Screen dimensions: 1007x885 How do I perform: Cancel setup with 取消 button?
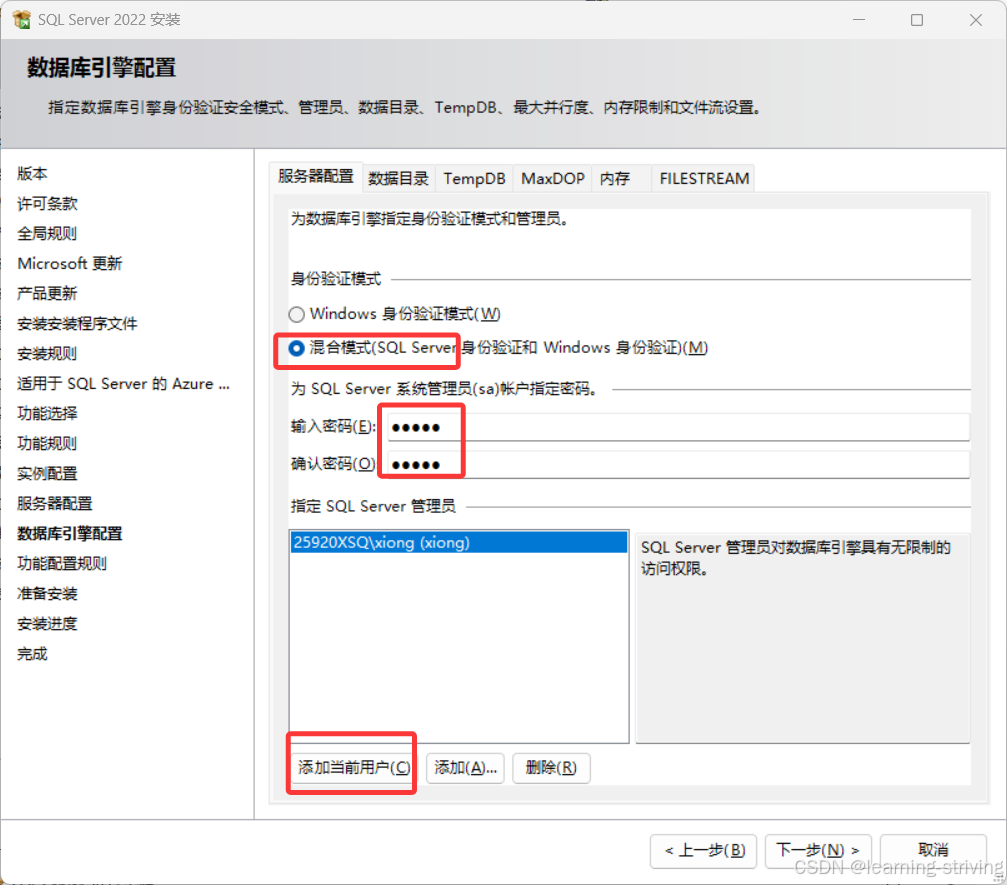click(x=933, y=851)
